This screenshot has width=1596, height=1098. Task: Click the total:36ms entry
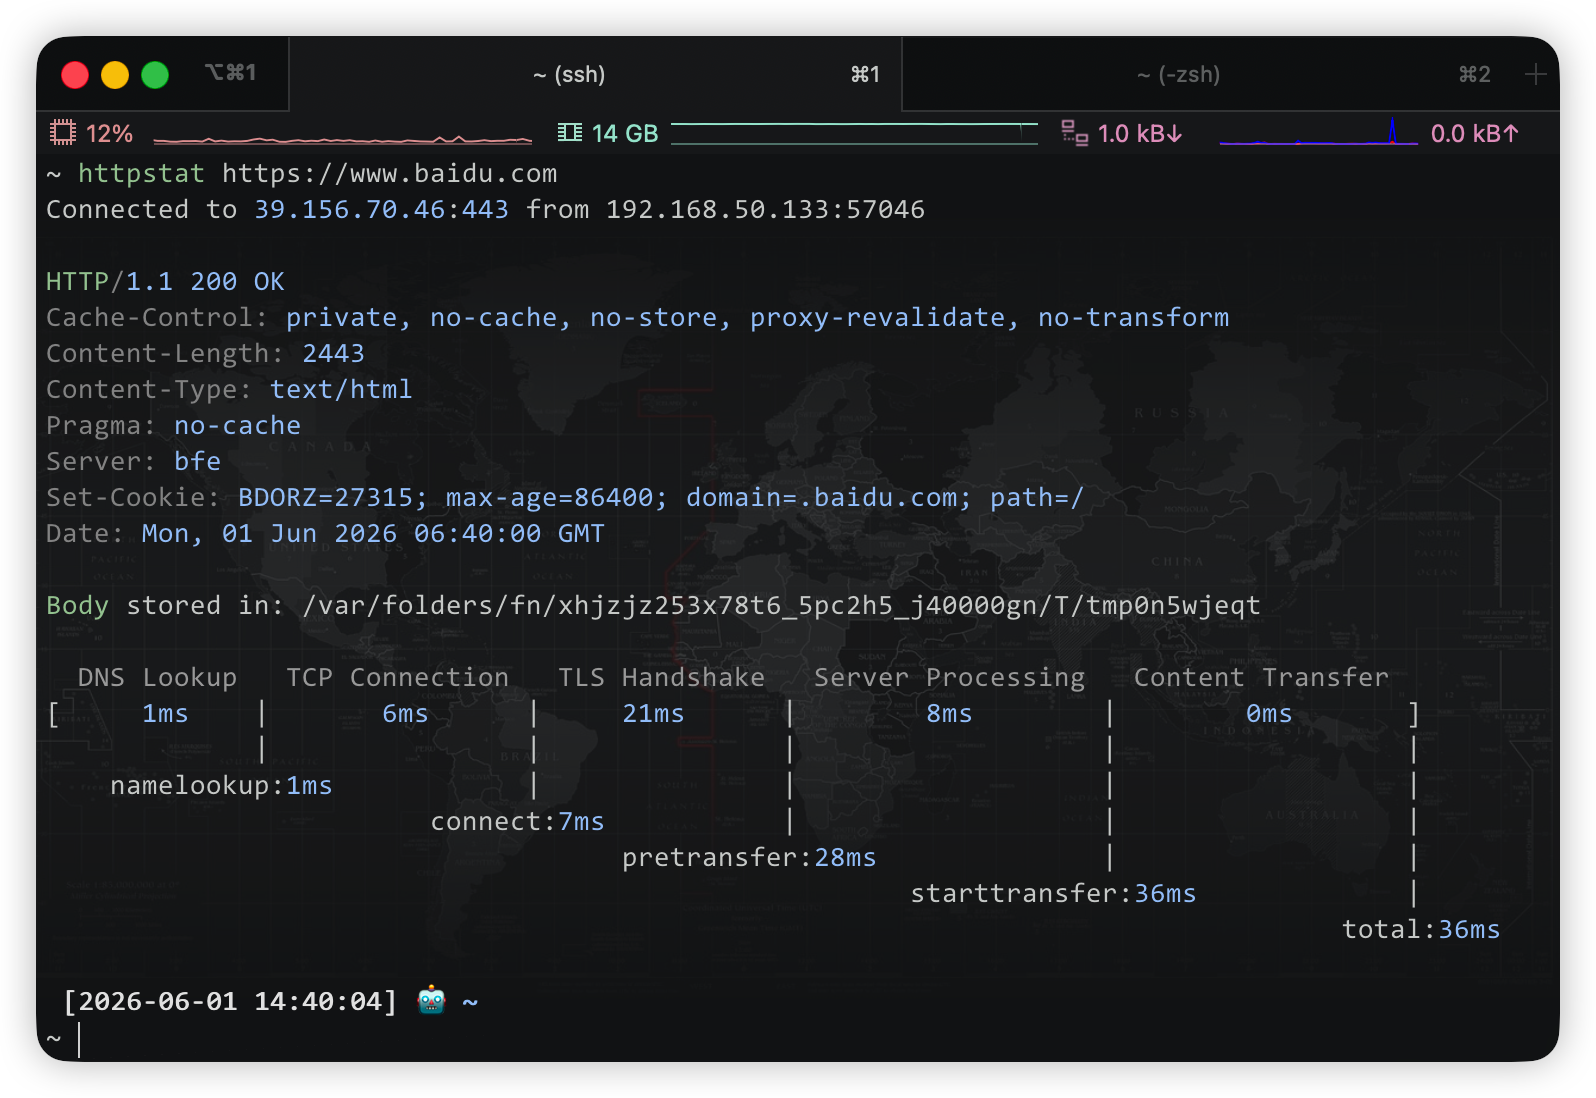pos(1421,929)
